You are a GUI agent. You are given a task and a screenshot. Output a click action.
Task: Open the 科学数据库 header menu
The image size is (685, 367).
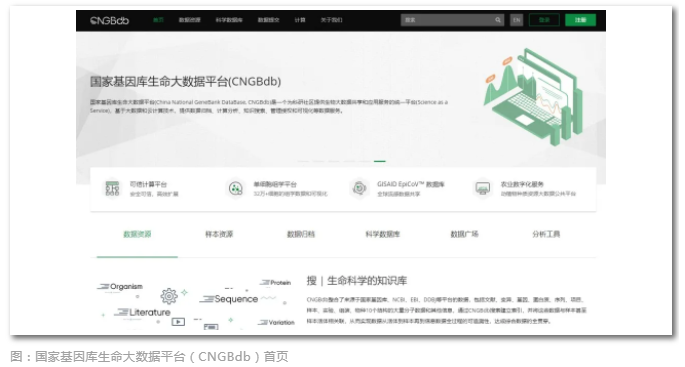tap(229, 20)
